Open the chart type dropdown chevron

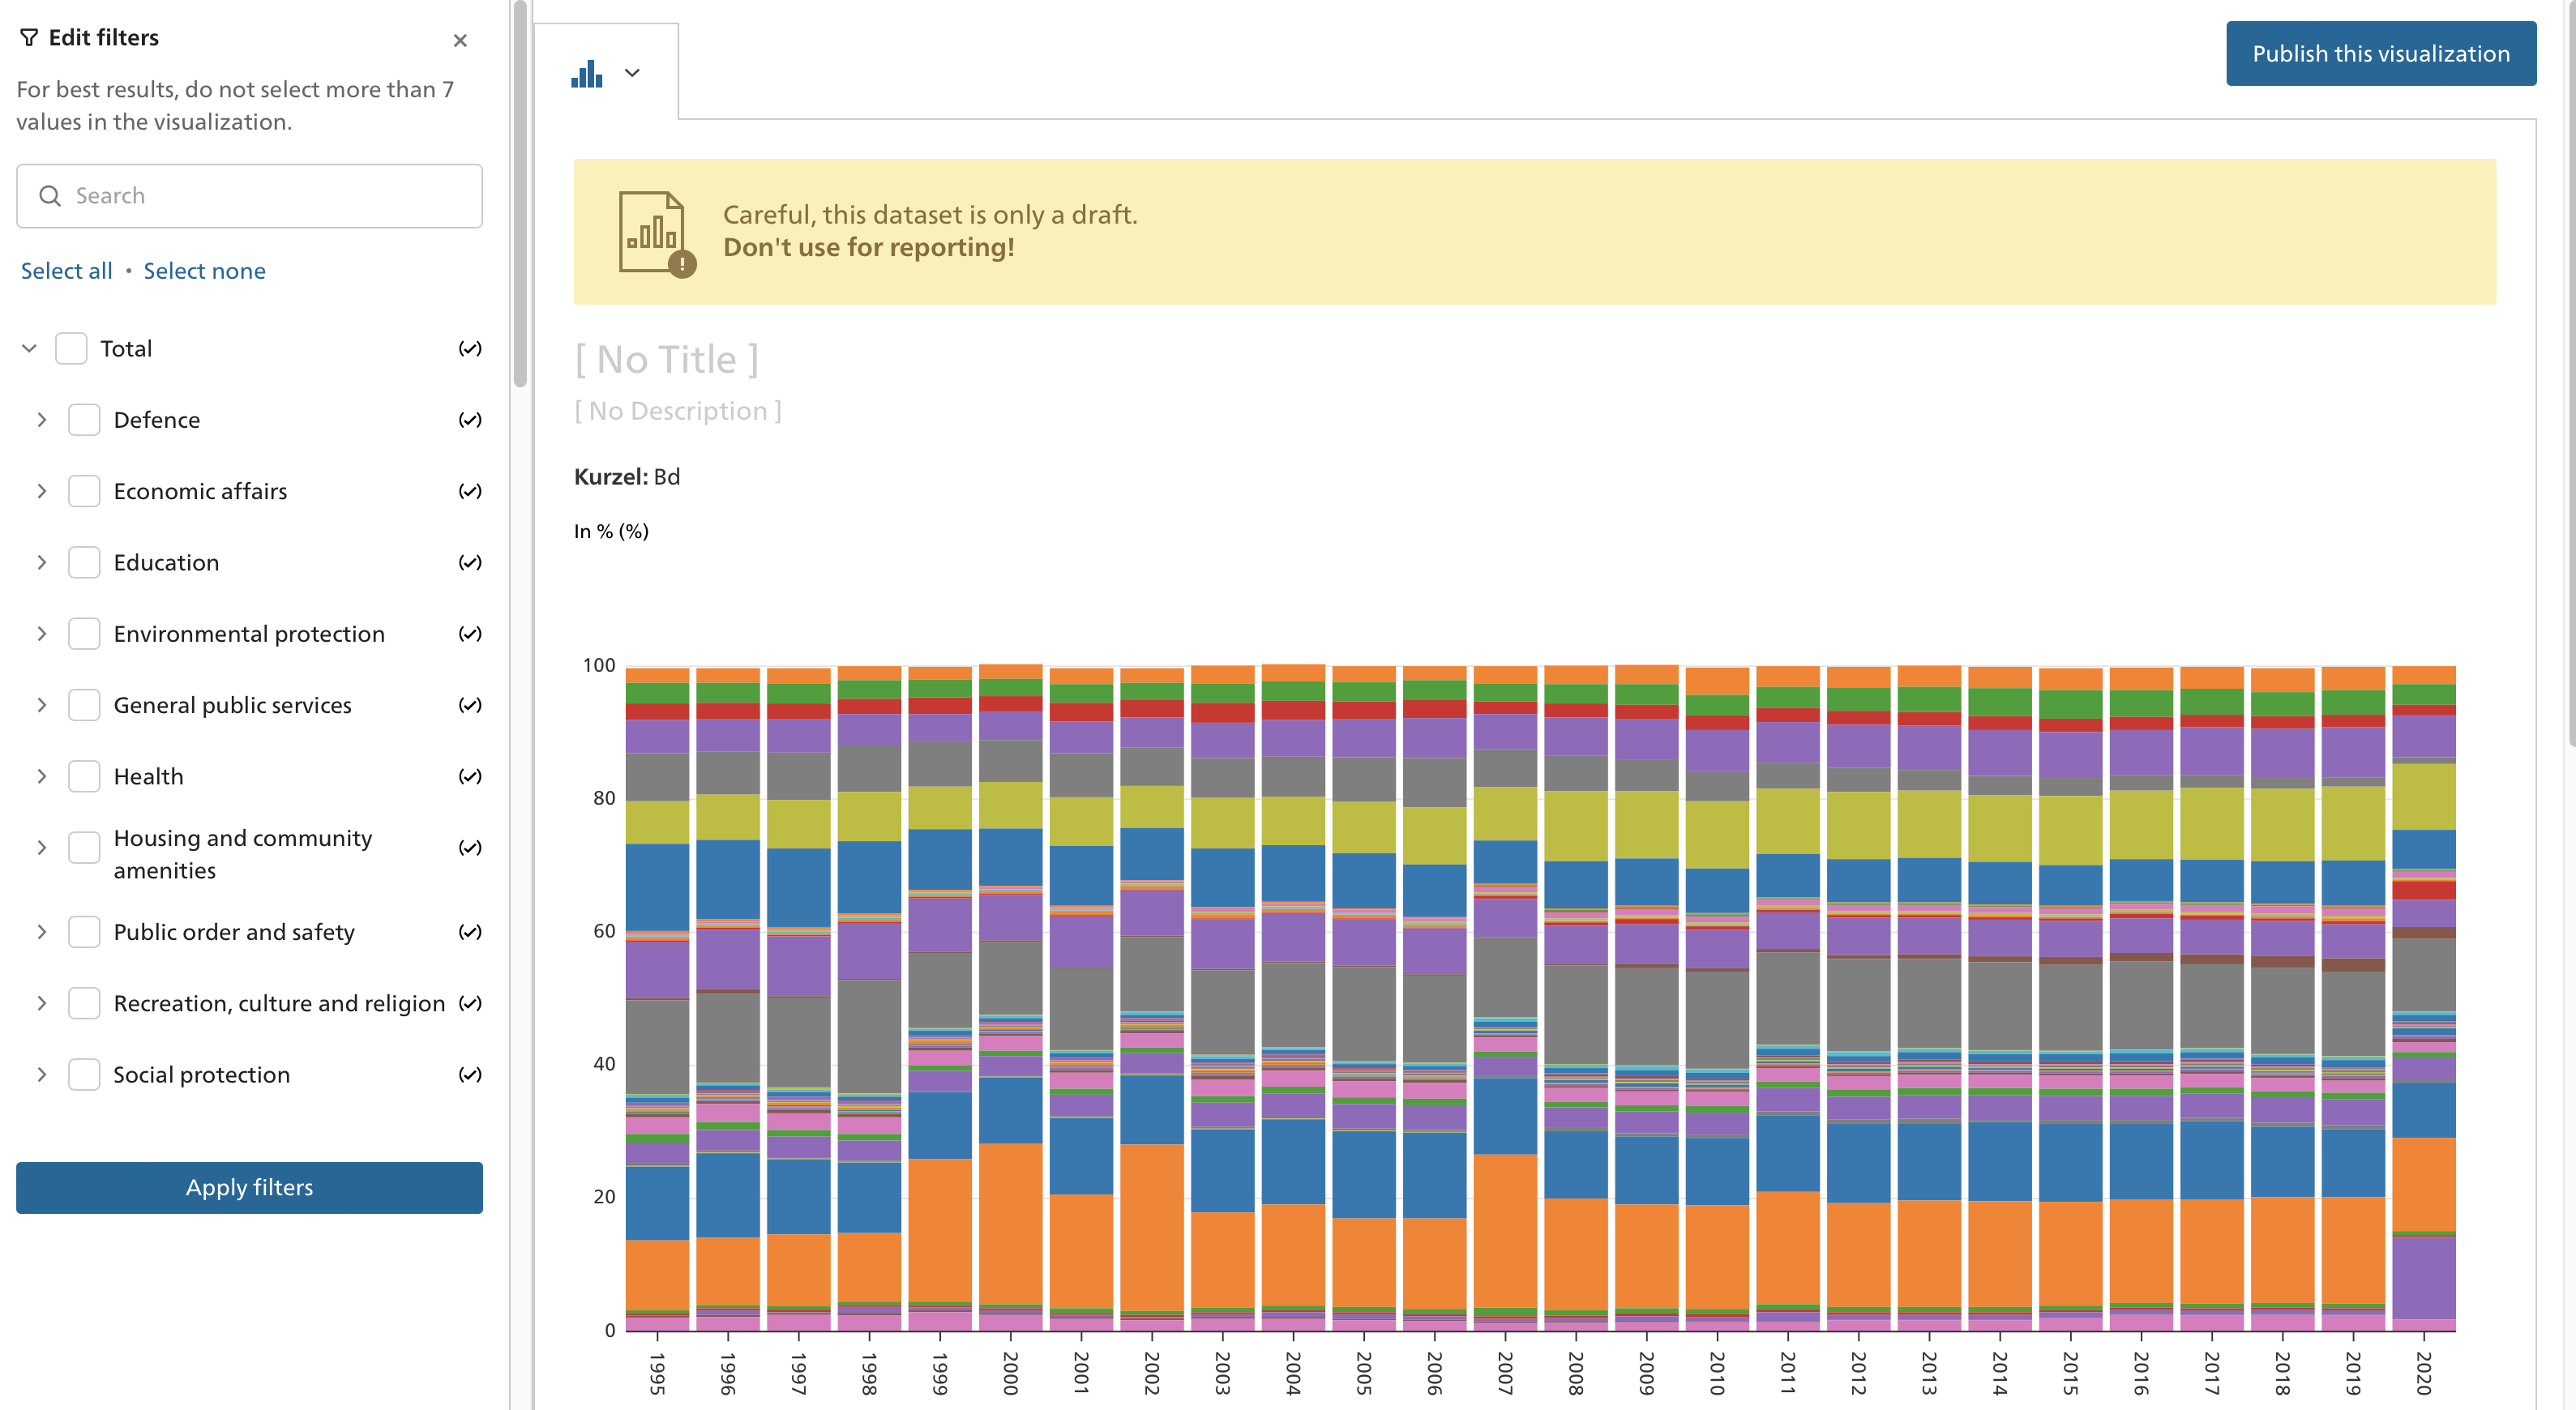632,73
